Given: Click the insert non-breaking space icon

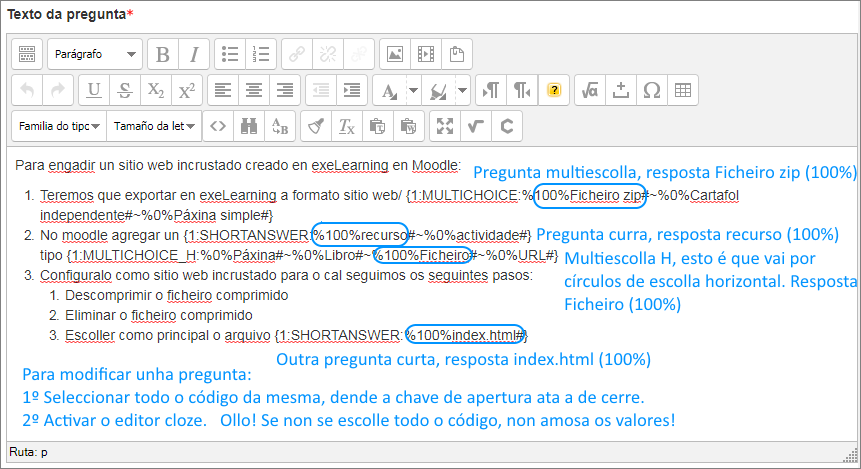Looking at the screenshot, I should [x=620, y=90].
